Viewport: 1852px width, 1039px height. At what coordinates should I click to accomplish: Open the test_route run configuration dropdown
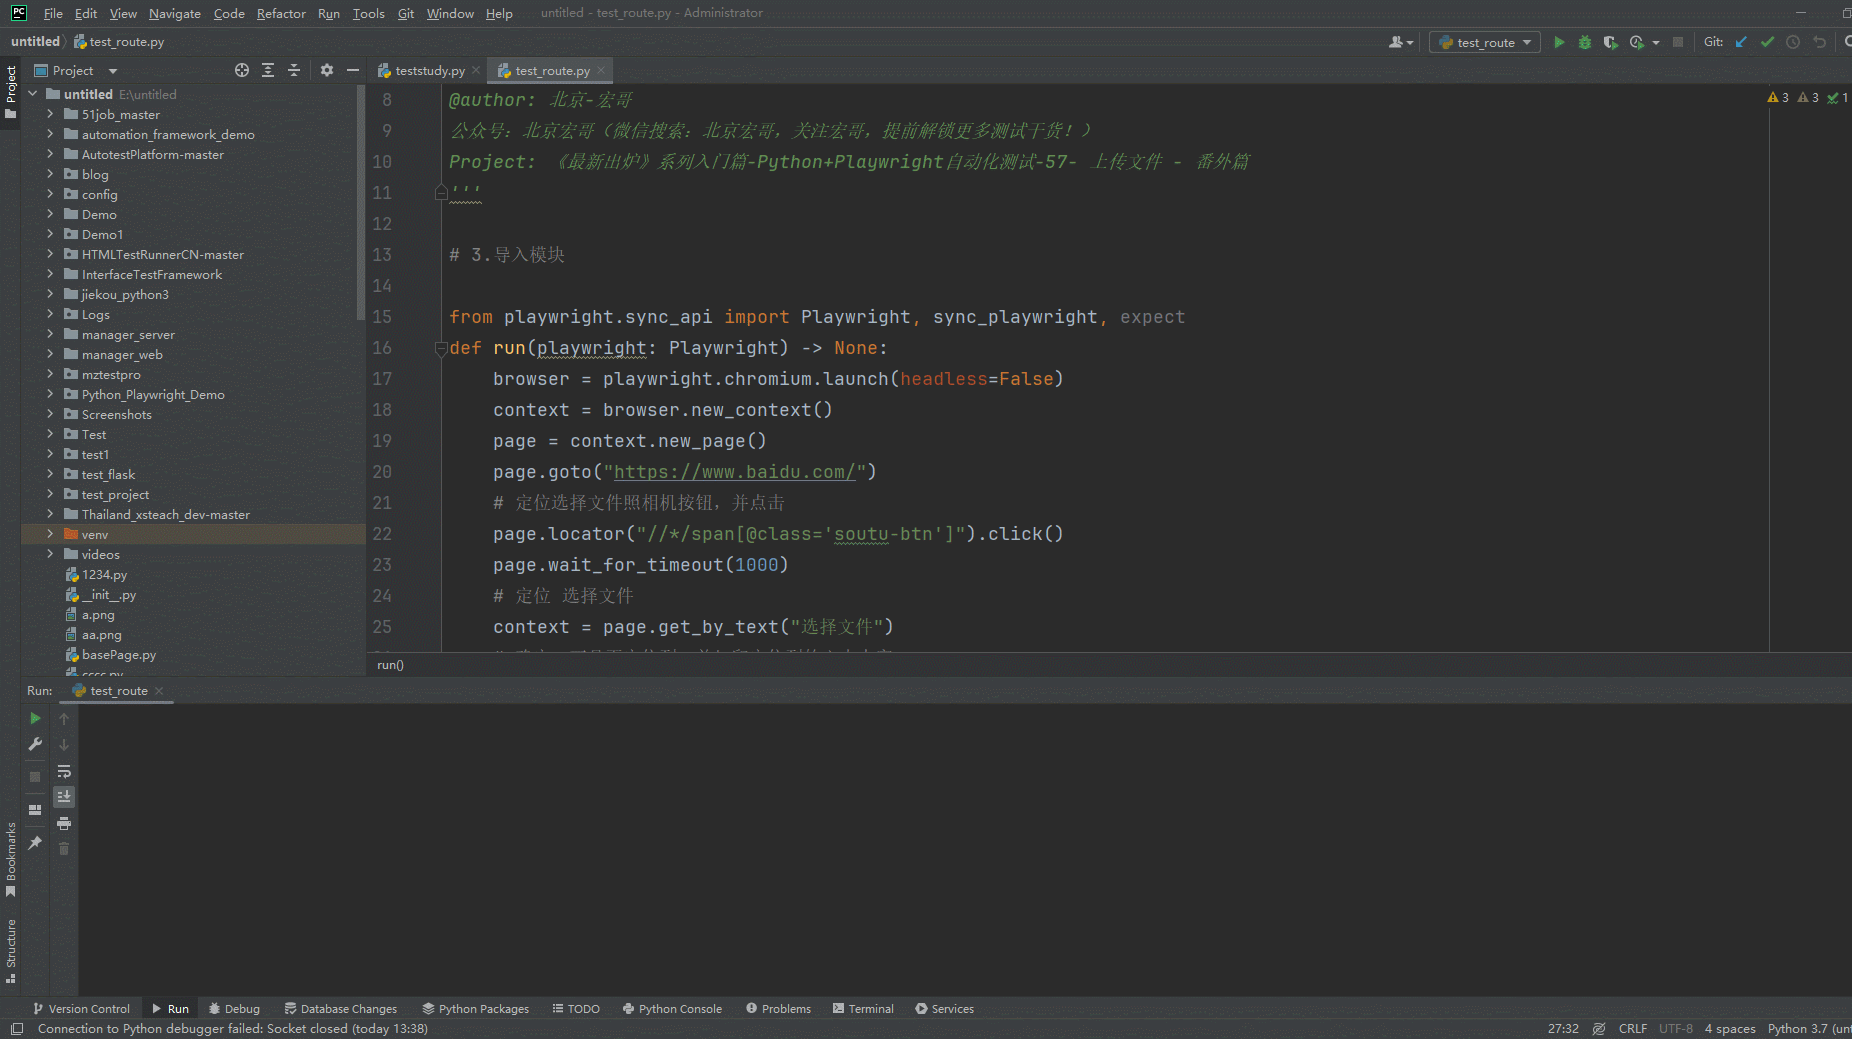pyautogui.click(x=1485, y=42)
